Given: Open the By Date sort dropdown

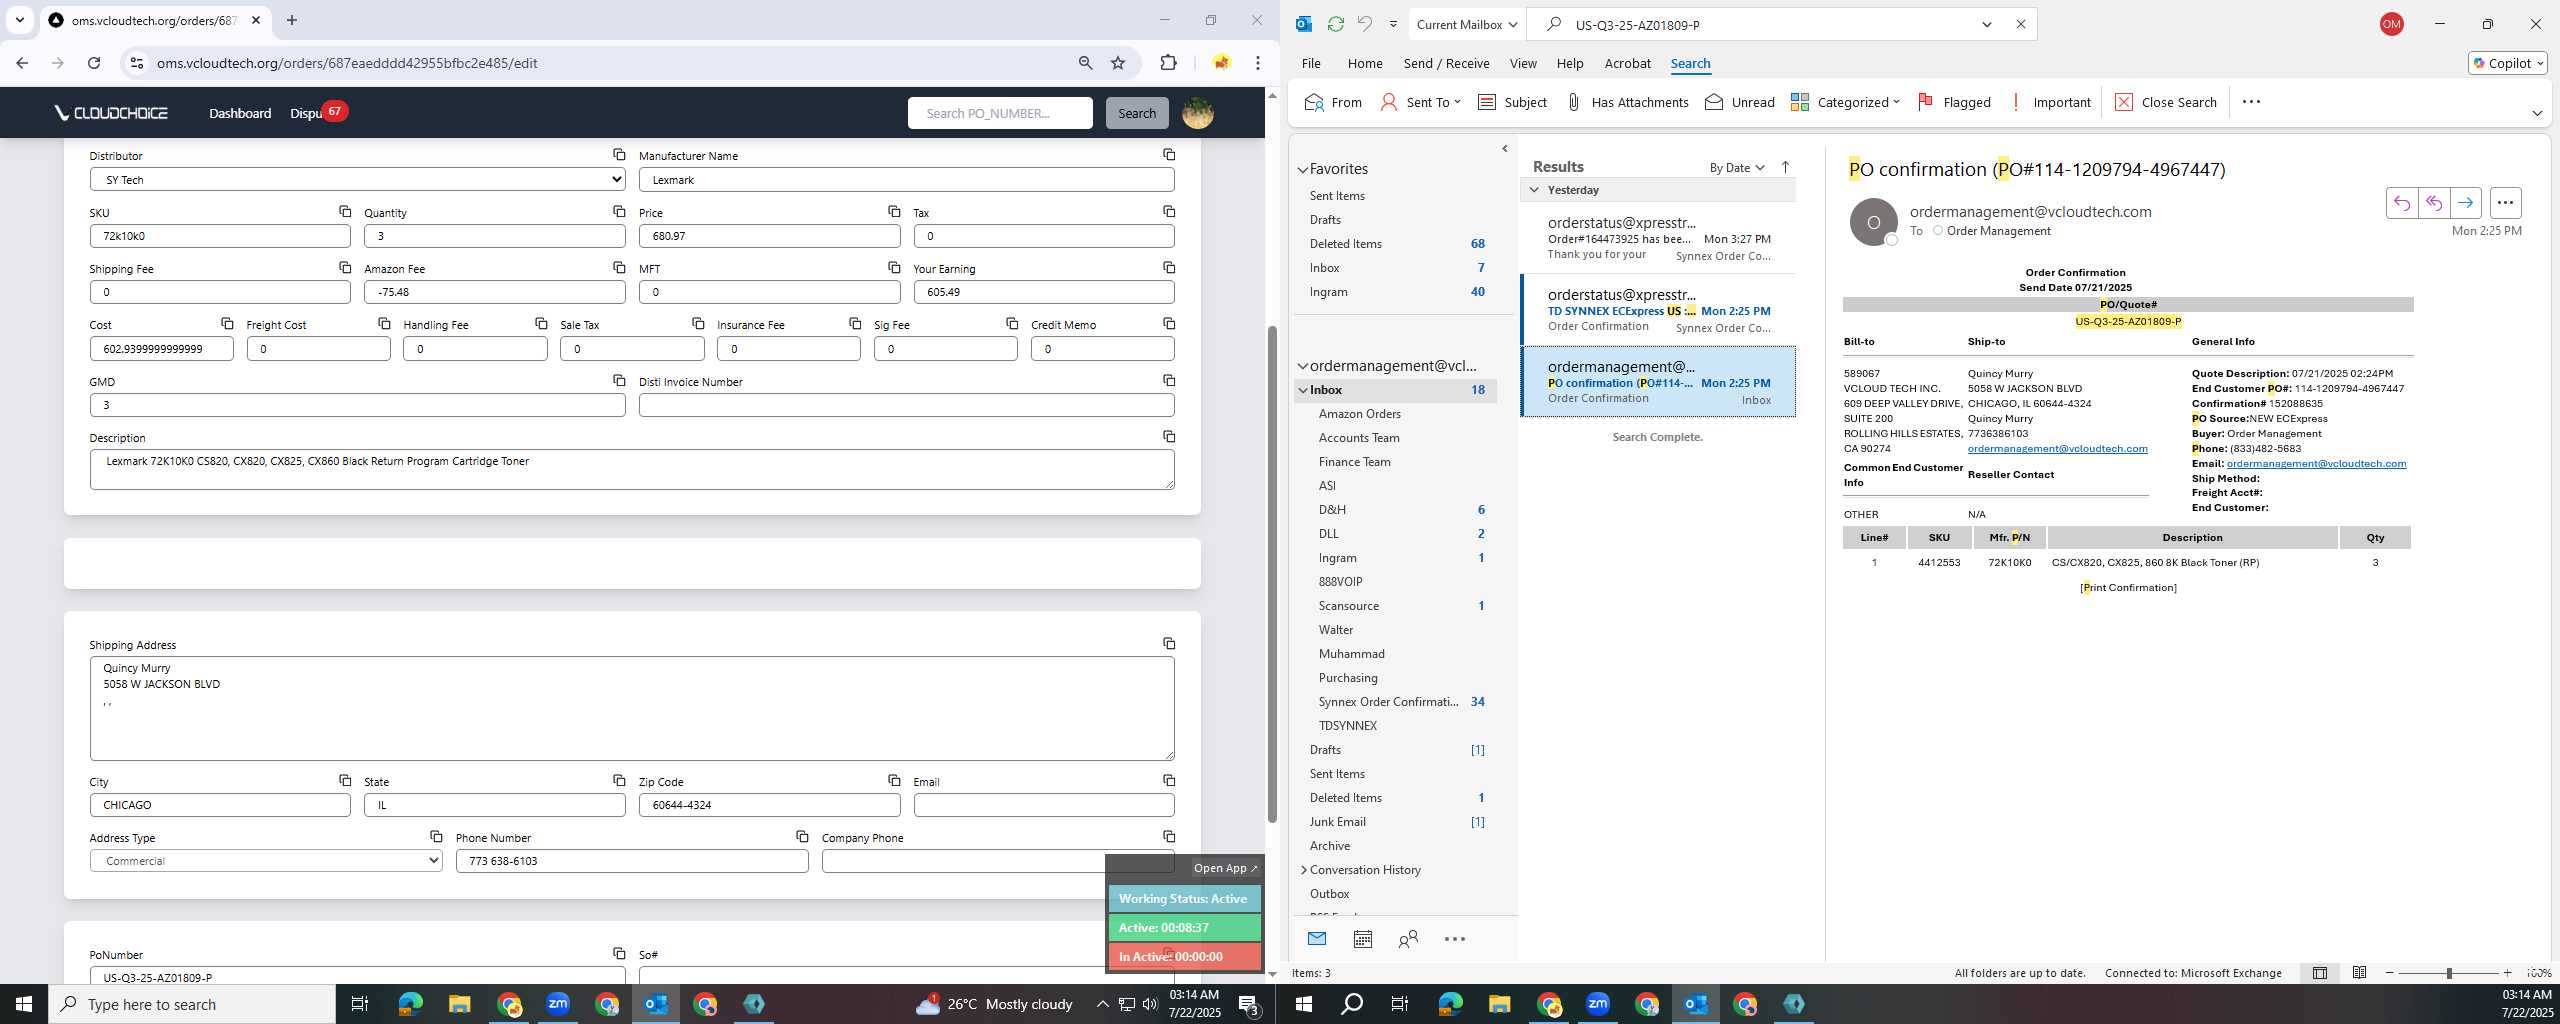Looking at the screenshot, I should [1736, 167].
